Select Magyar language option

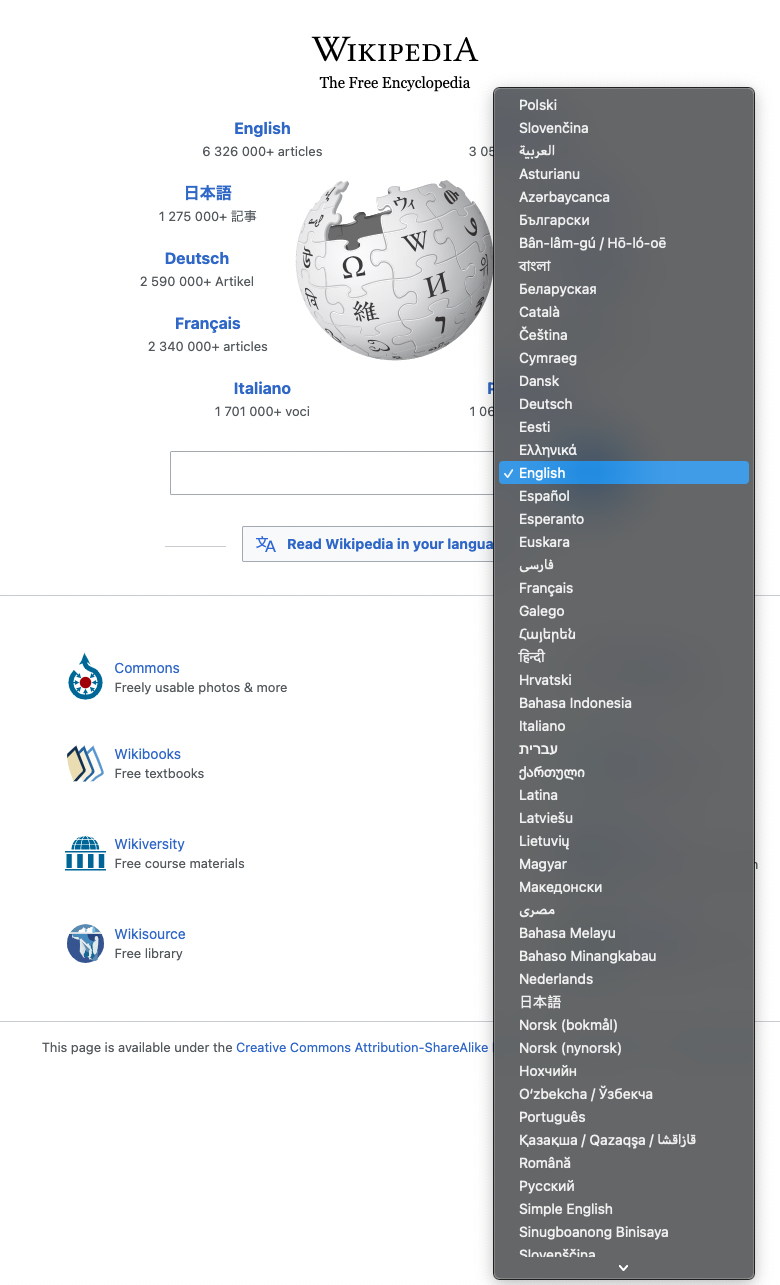tap(624, 864)
